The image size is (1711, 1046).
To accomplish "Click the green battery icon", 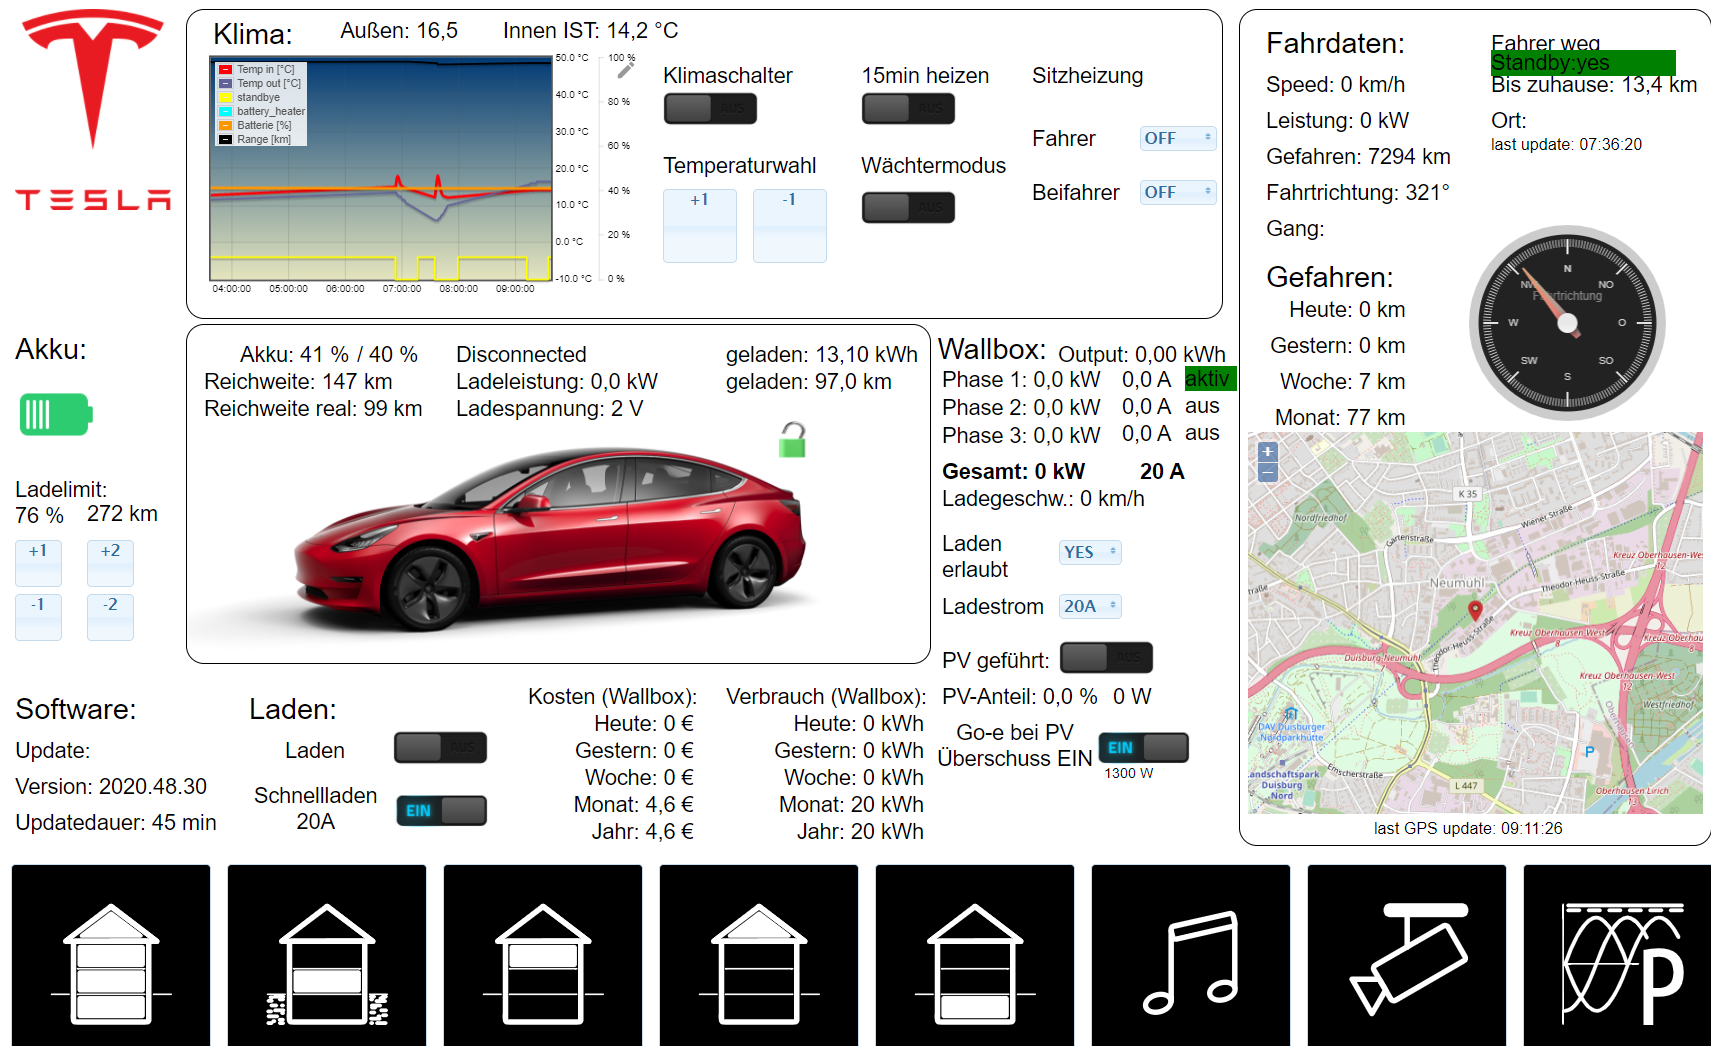I will pyautogui.click(x=56, y=414).
